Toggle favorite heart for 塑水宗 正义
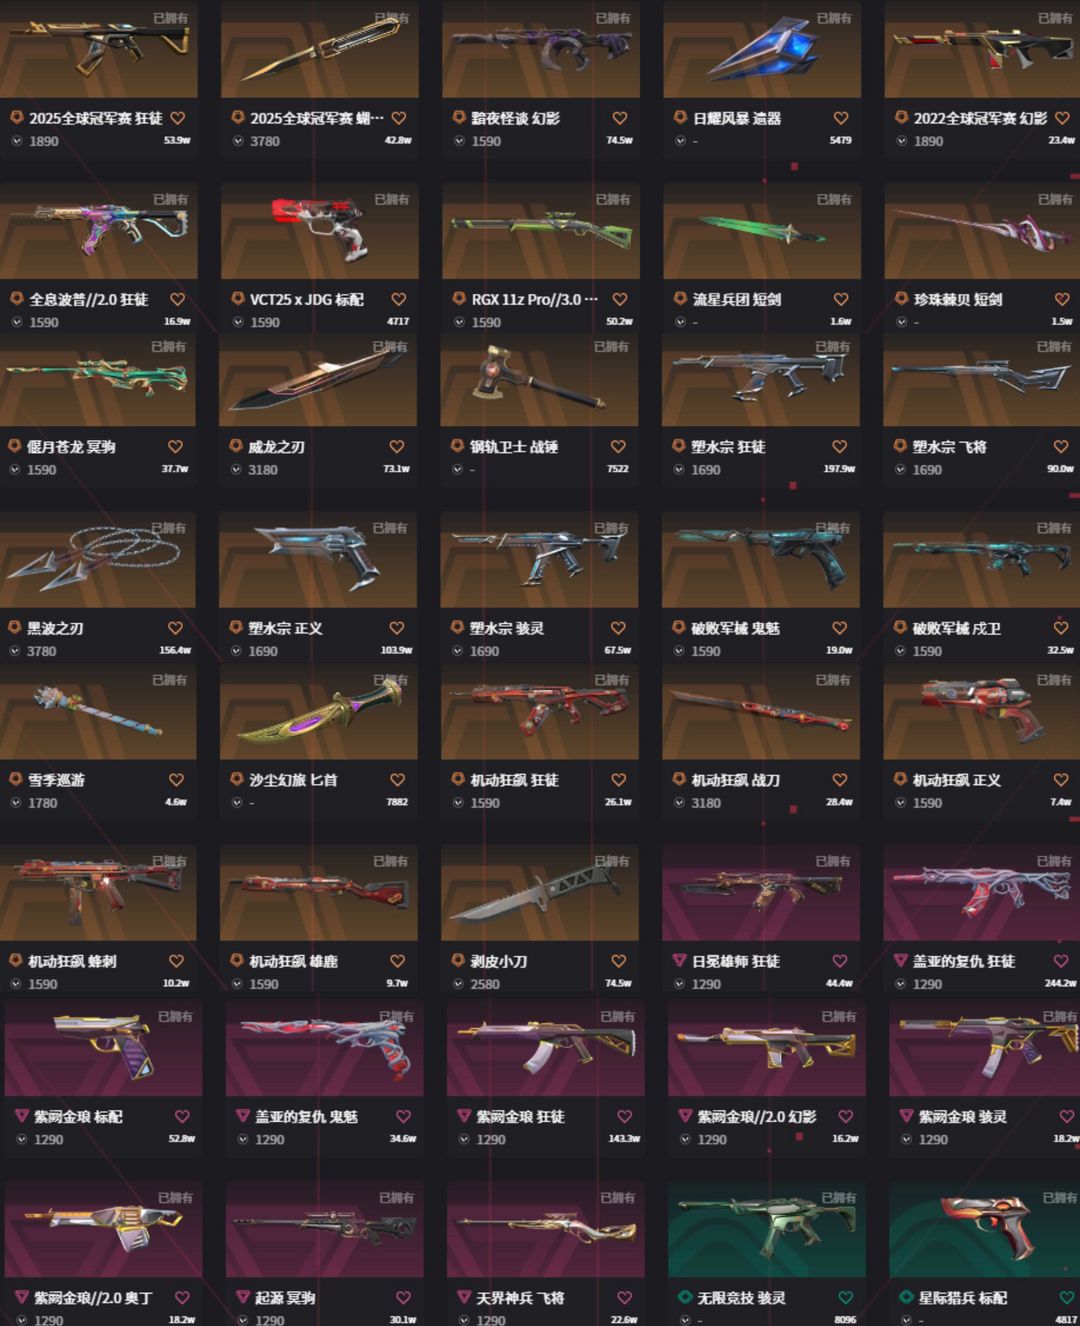The height and width of the screenshot is (1326, 1080). [397, 628]
